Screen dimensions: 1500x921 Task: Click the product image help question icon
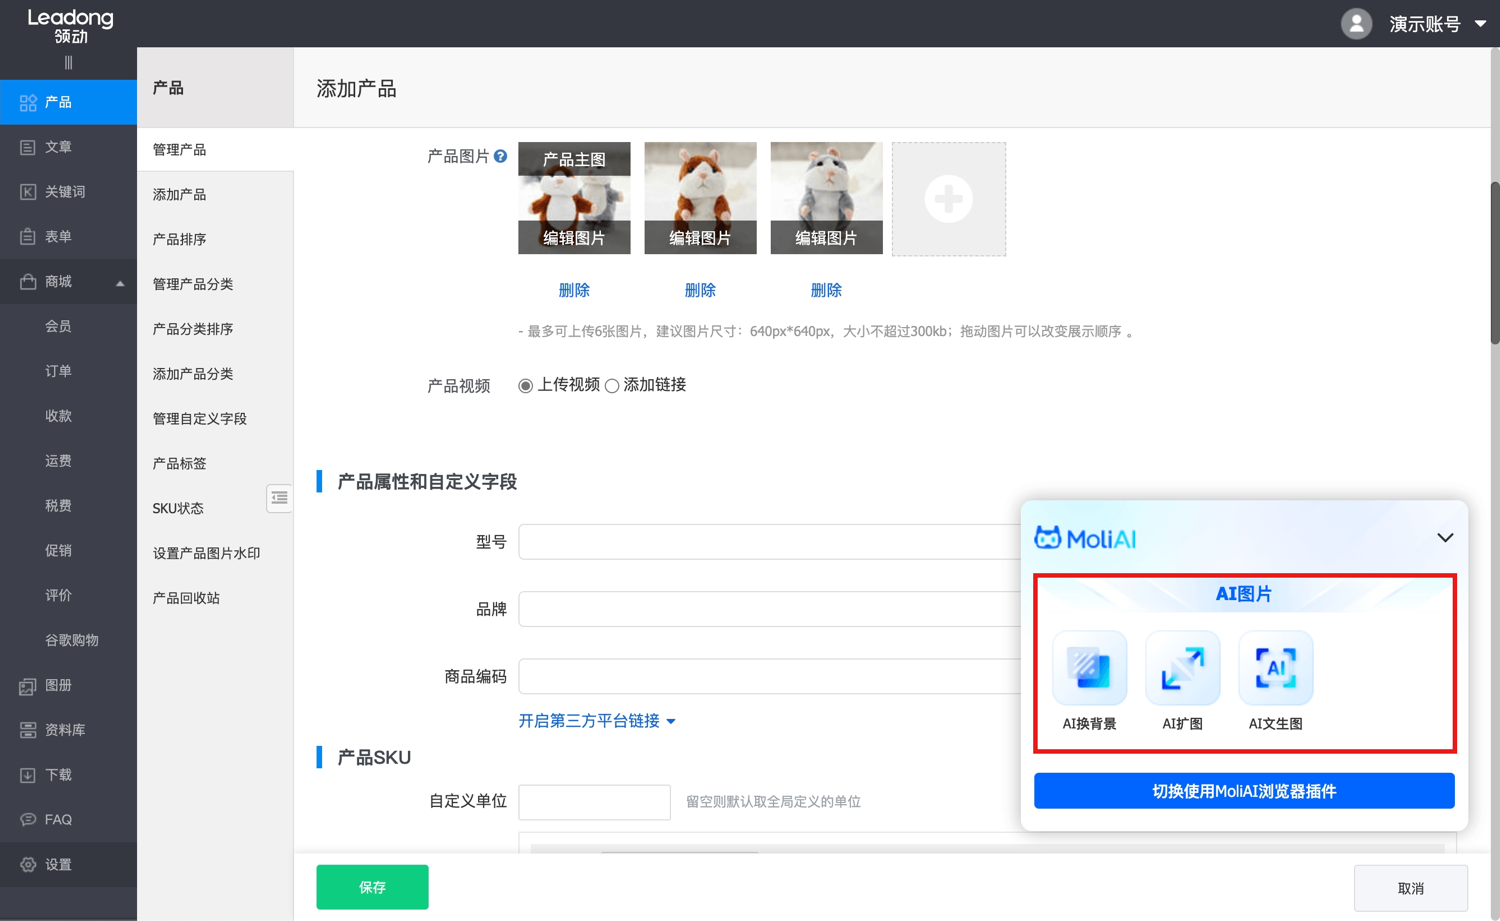tap(500, 156)
